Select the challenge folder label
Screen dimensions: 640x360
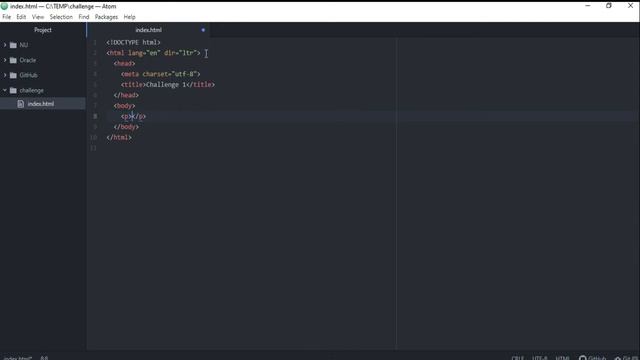[31, 90]
